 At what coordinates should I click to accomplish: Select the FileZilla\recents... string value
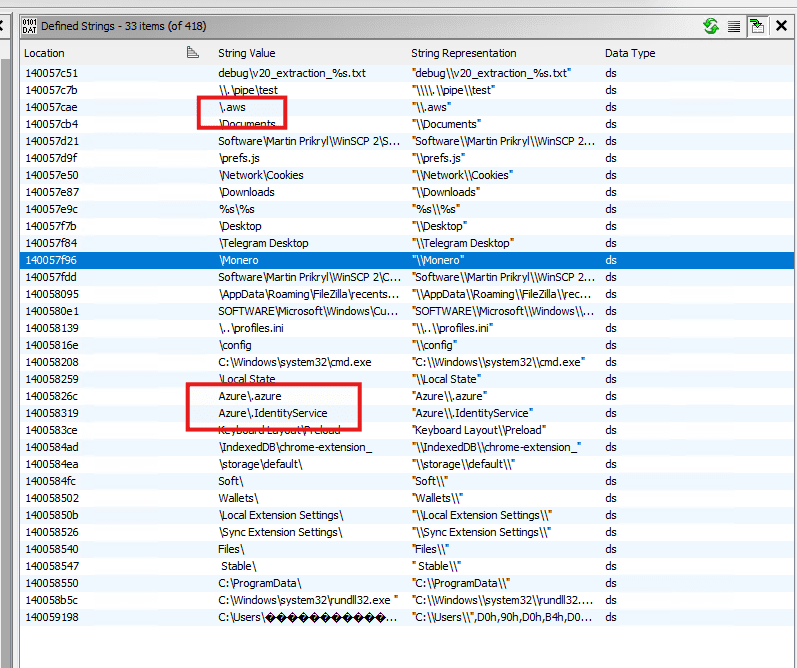309,294
